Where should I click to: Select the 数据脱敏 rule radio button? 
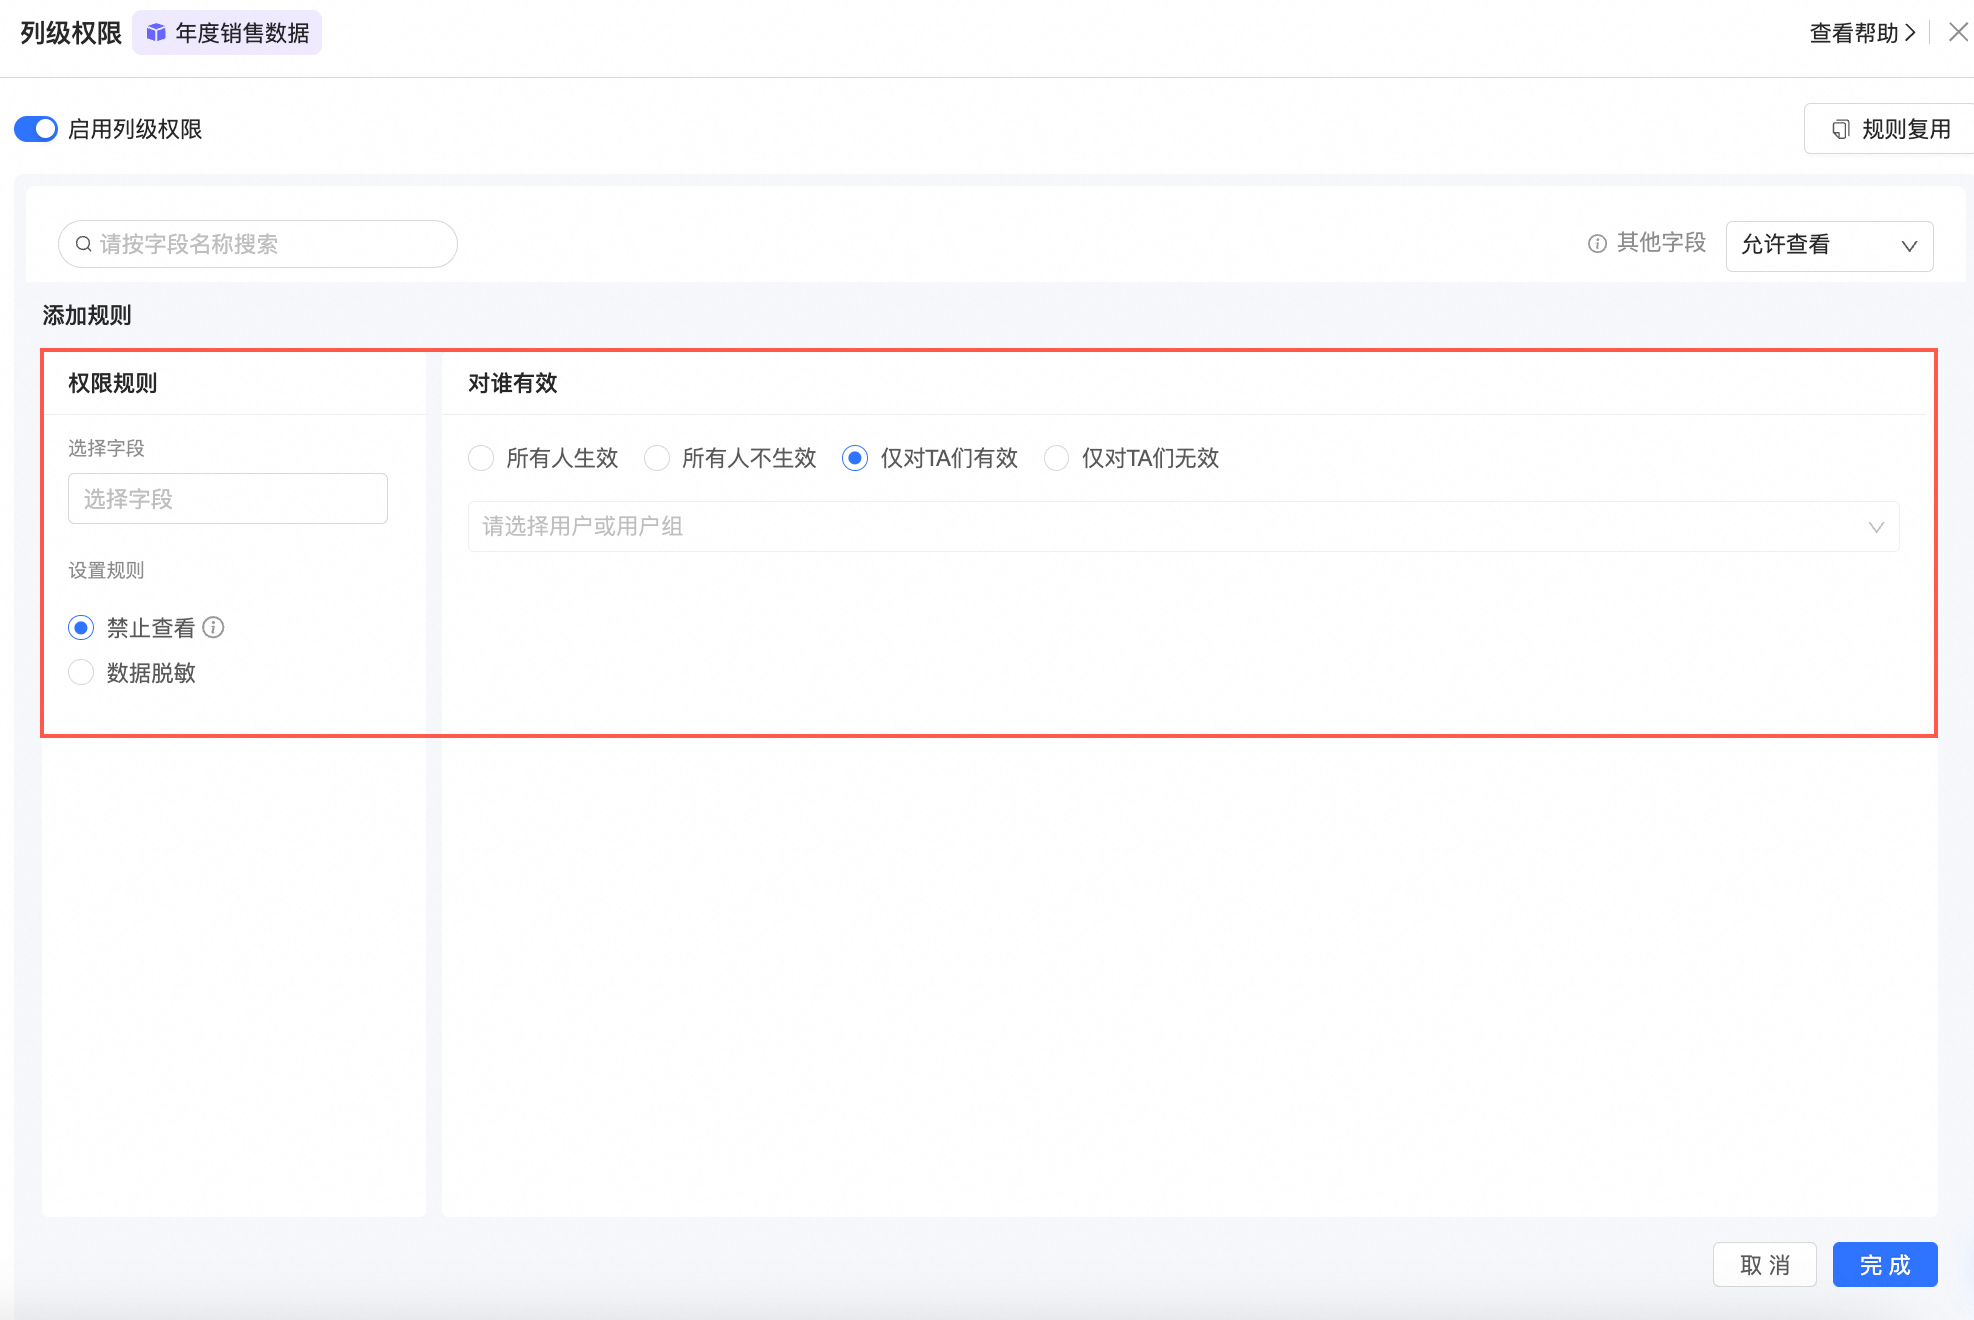tap(81, 672)
